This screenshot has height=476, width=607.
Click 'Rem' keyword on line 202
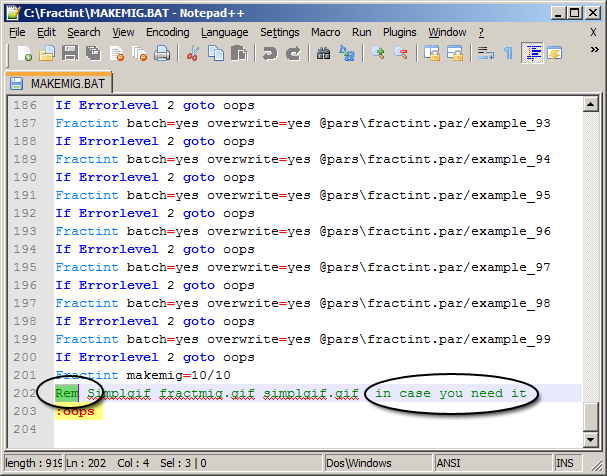point(67,393)
